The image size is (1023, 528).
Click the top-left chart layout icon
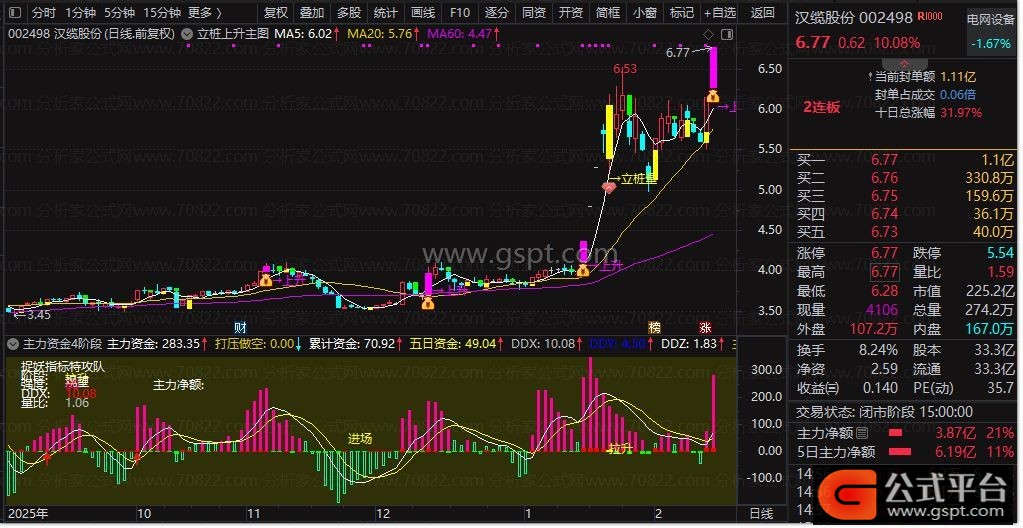click(13, 13)
